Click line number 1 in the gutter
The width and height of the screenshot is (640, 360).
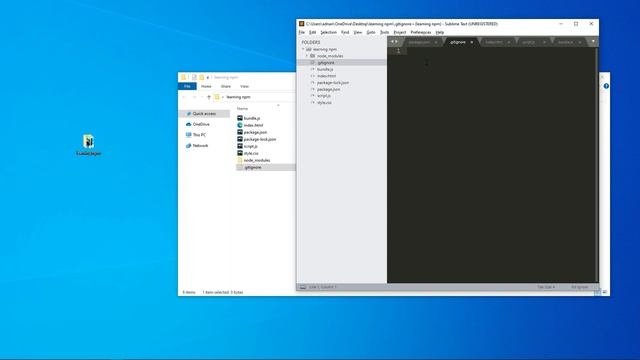[x=398, y=50]
